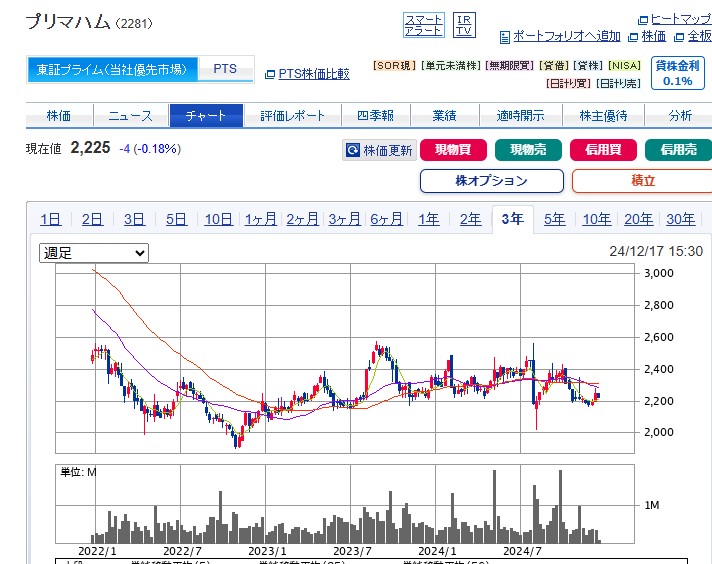The width and height of the screenshot is (712, 564).
Task: Click the 2,225 current price value
Action: [90, 148]
